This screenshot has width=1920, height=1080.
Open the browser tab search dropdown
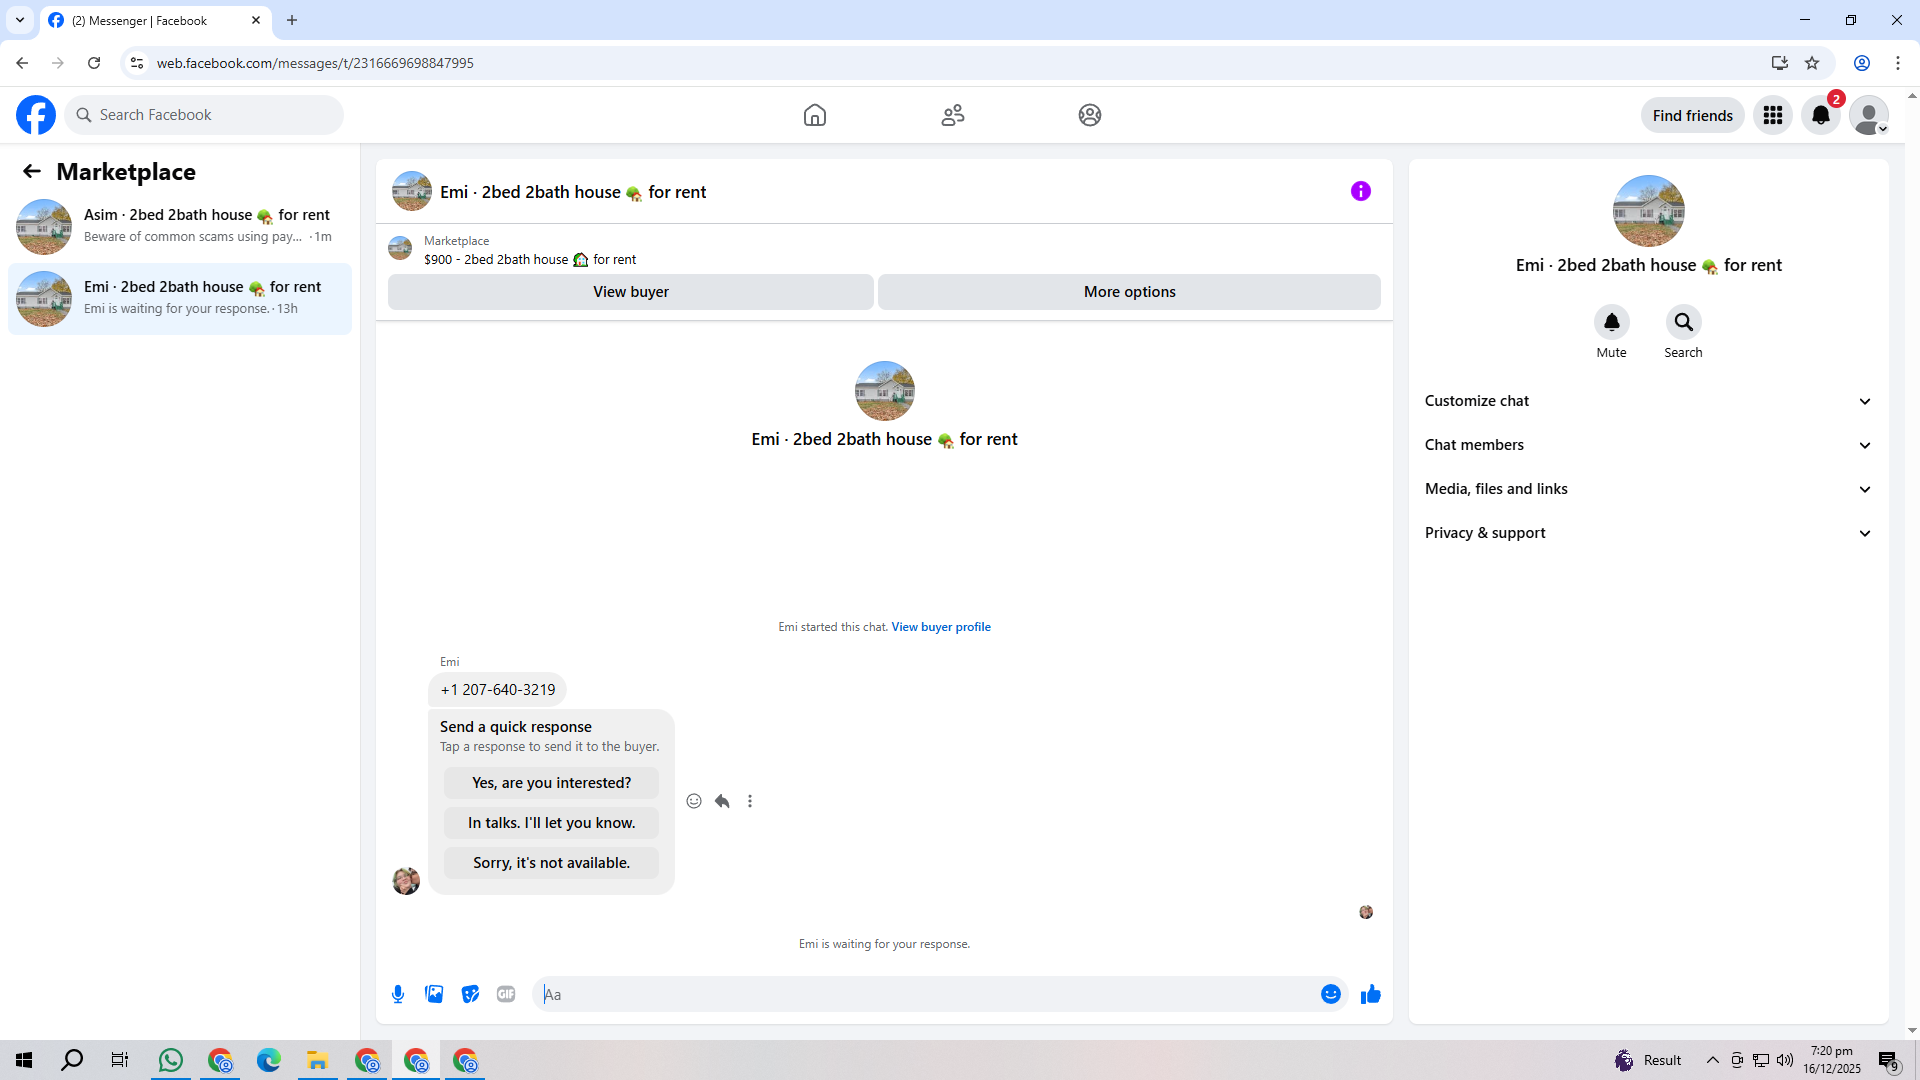20,20
